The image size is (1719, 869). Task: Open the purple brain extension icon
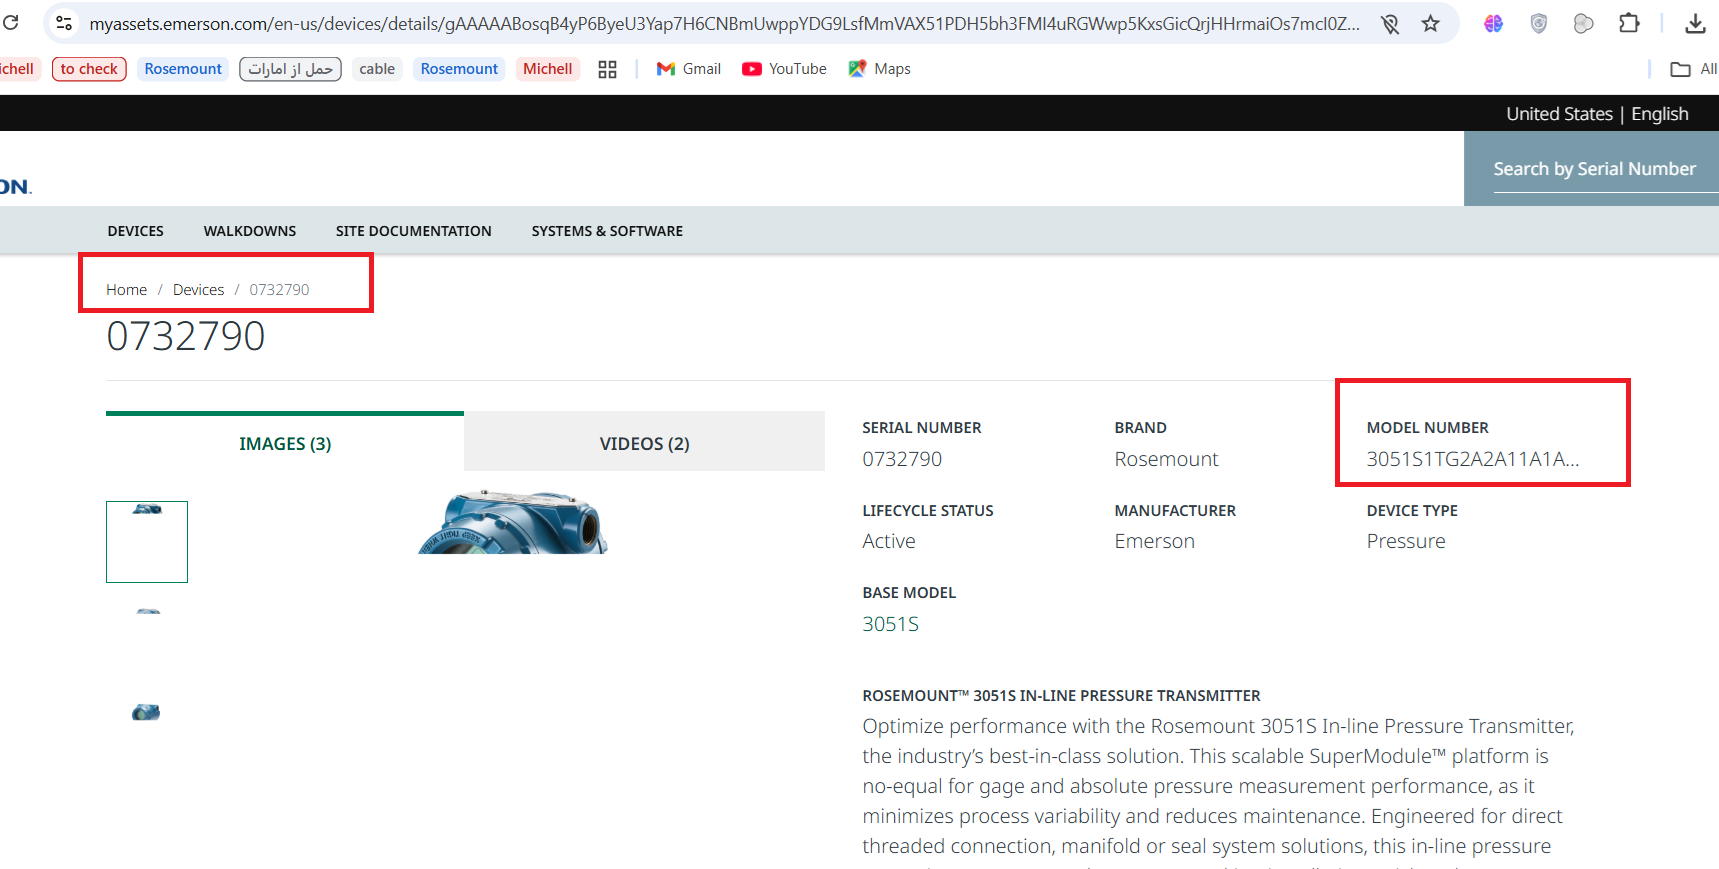point(1493,23)
